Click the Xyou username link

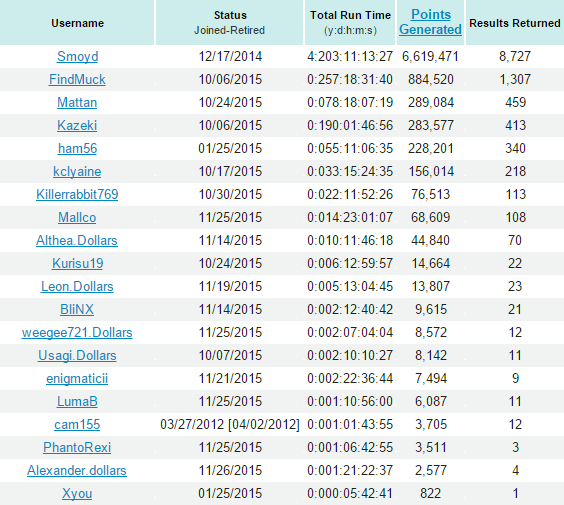pos(77,494)
